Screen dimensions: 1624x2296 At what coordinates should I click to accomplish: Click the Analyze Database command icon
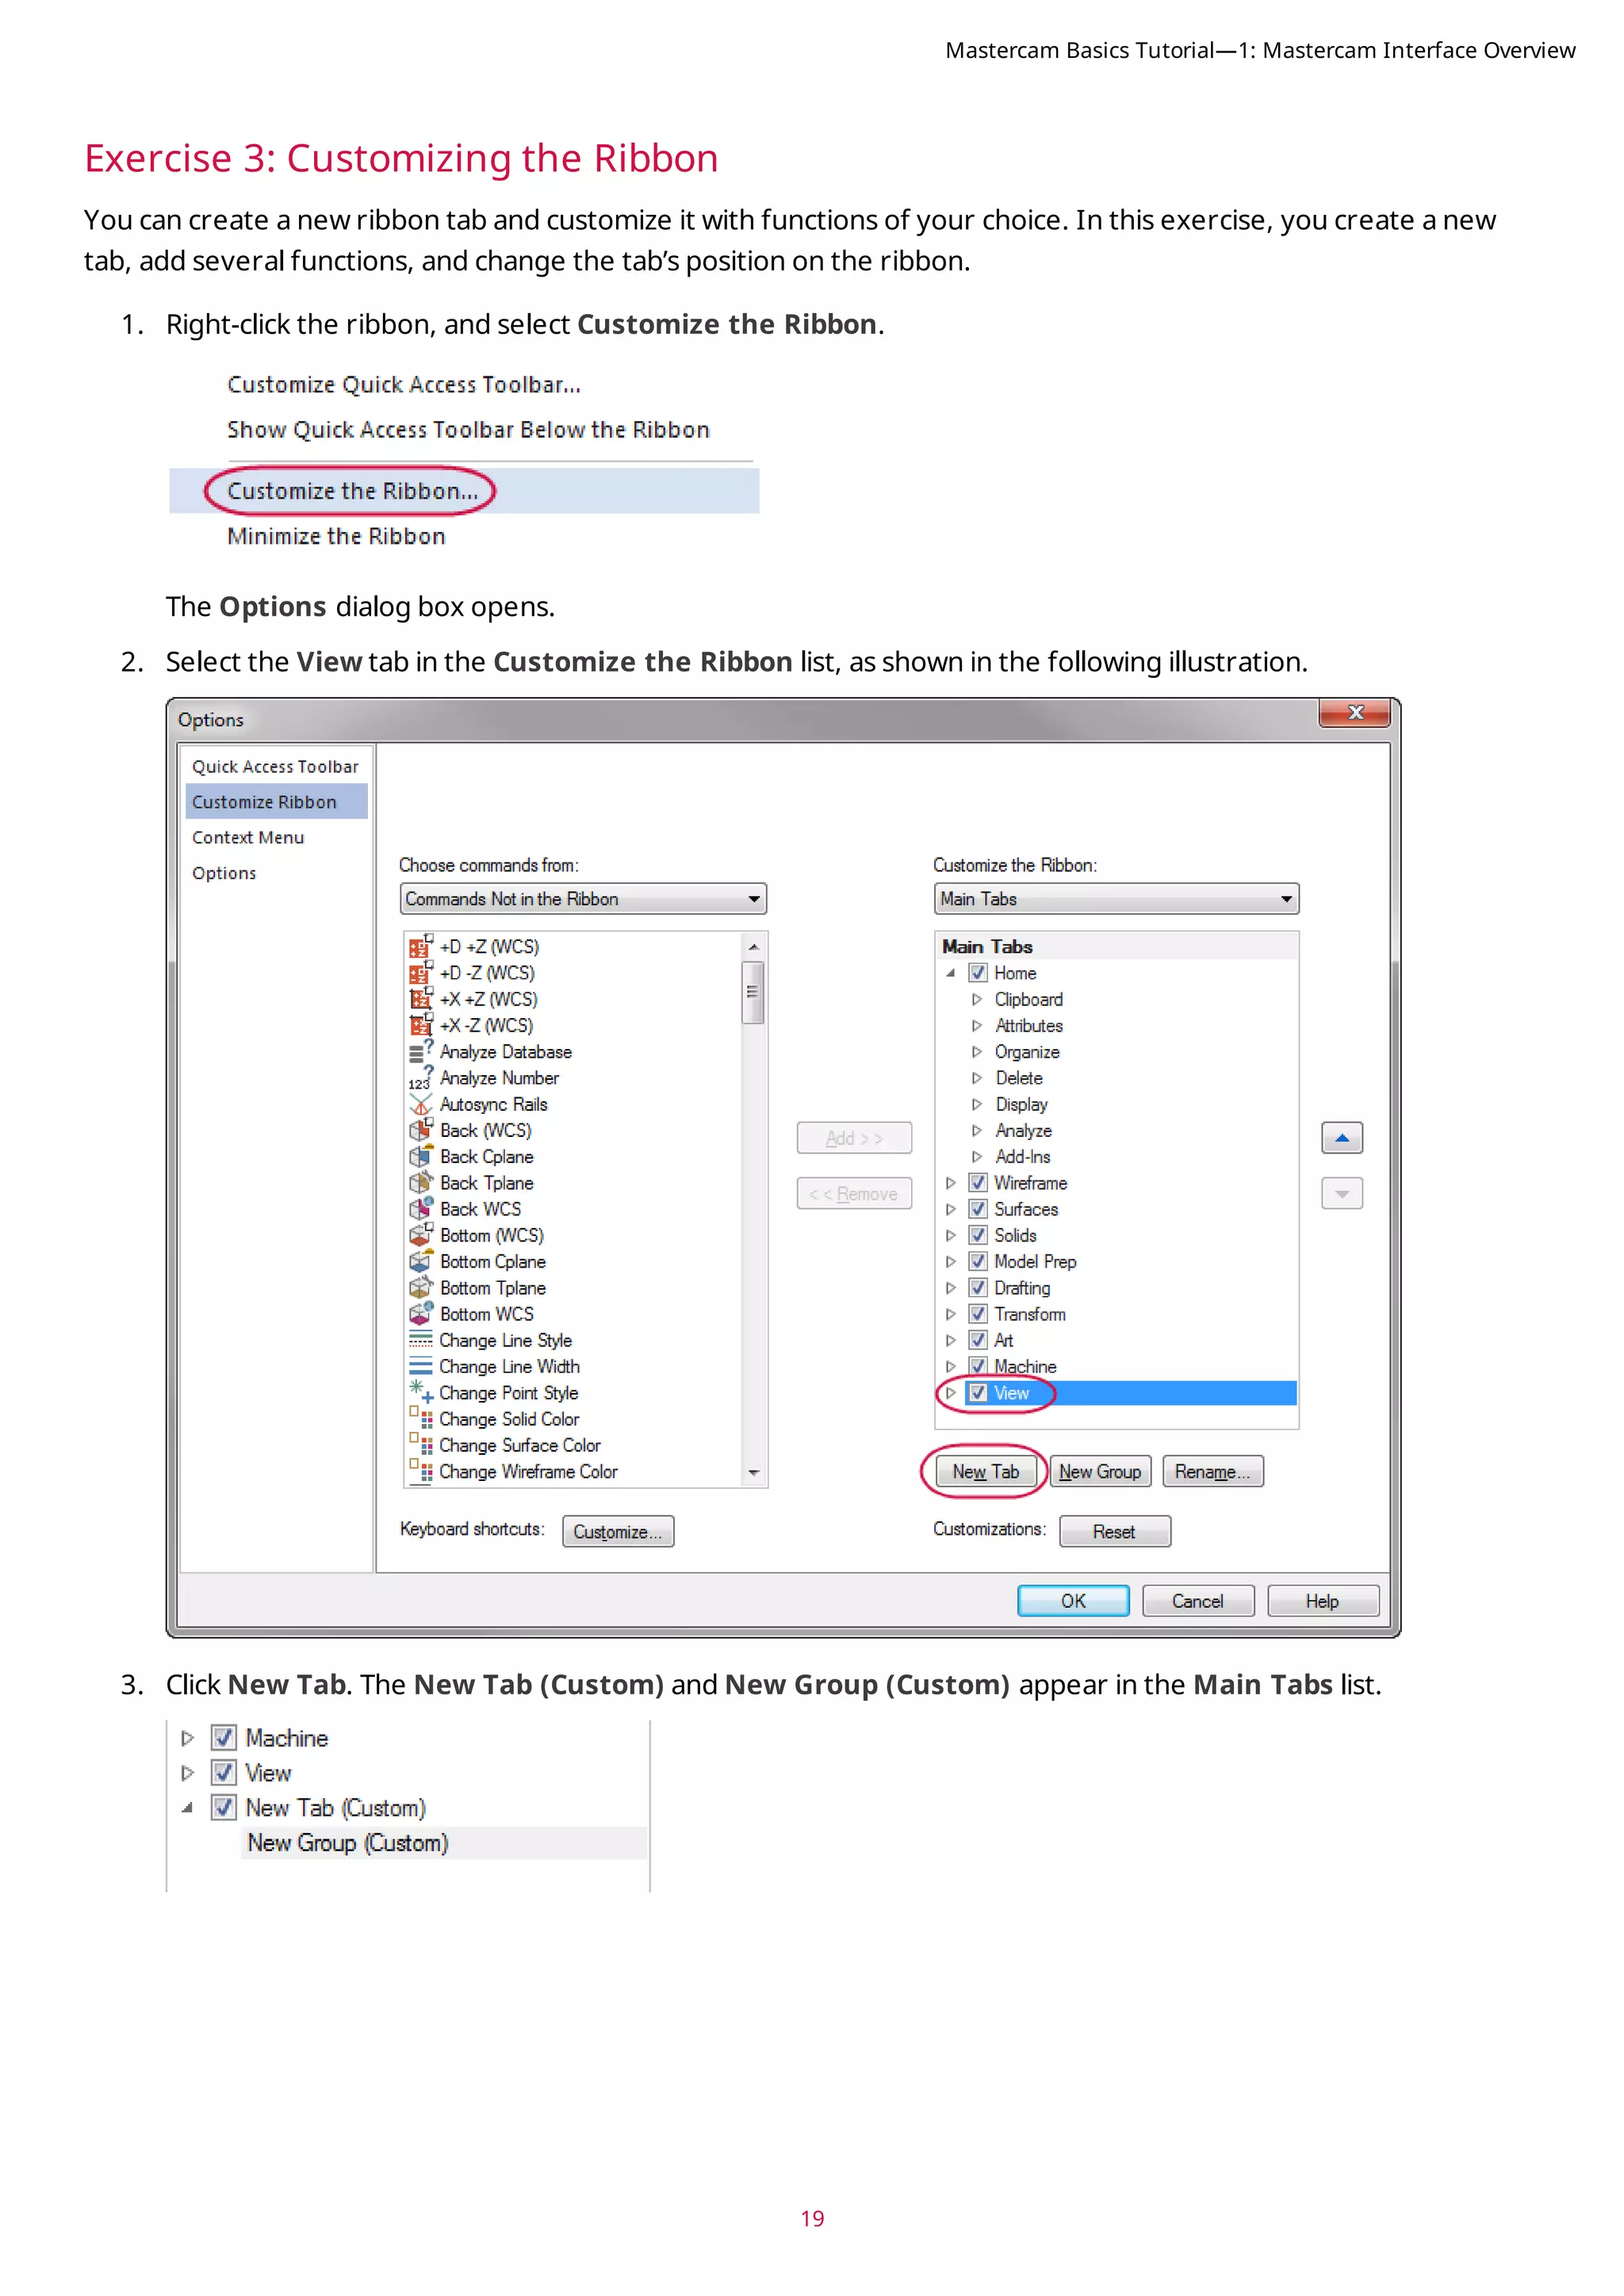click(420, 1052)
